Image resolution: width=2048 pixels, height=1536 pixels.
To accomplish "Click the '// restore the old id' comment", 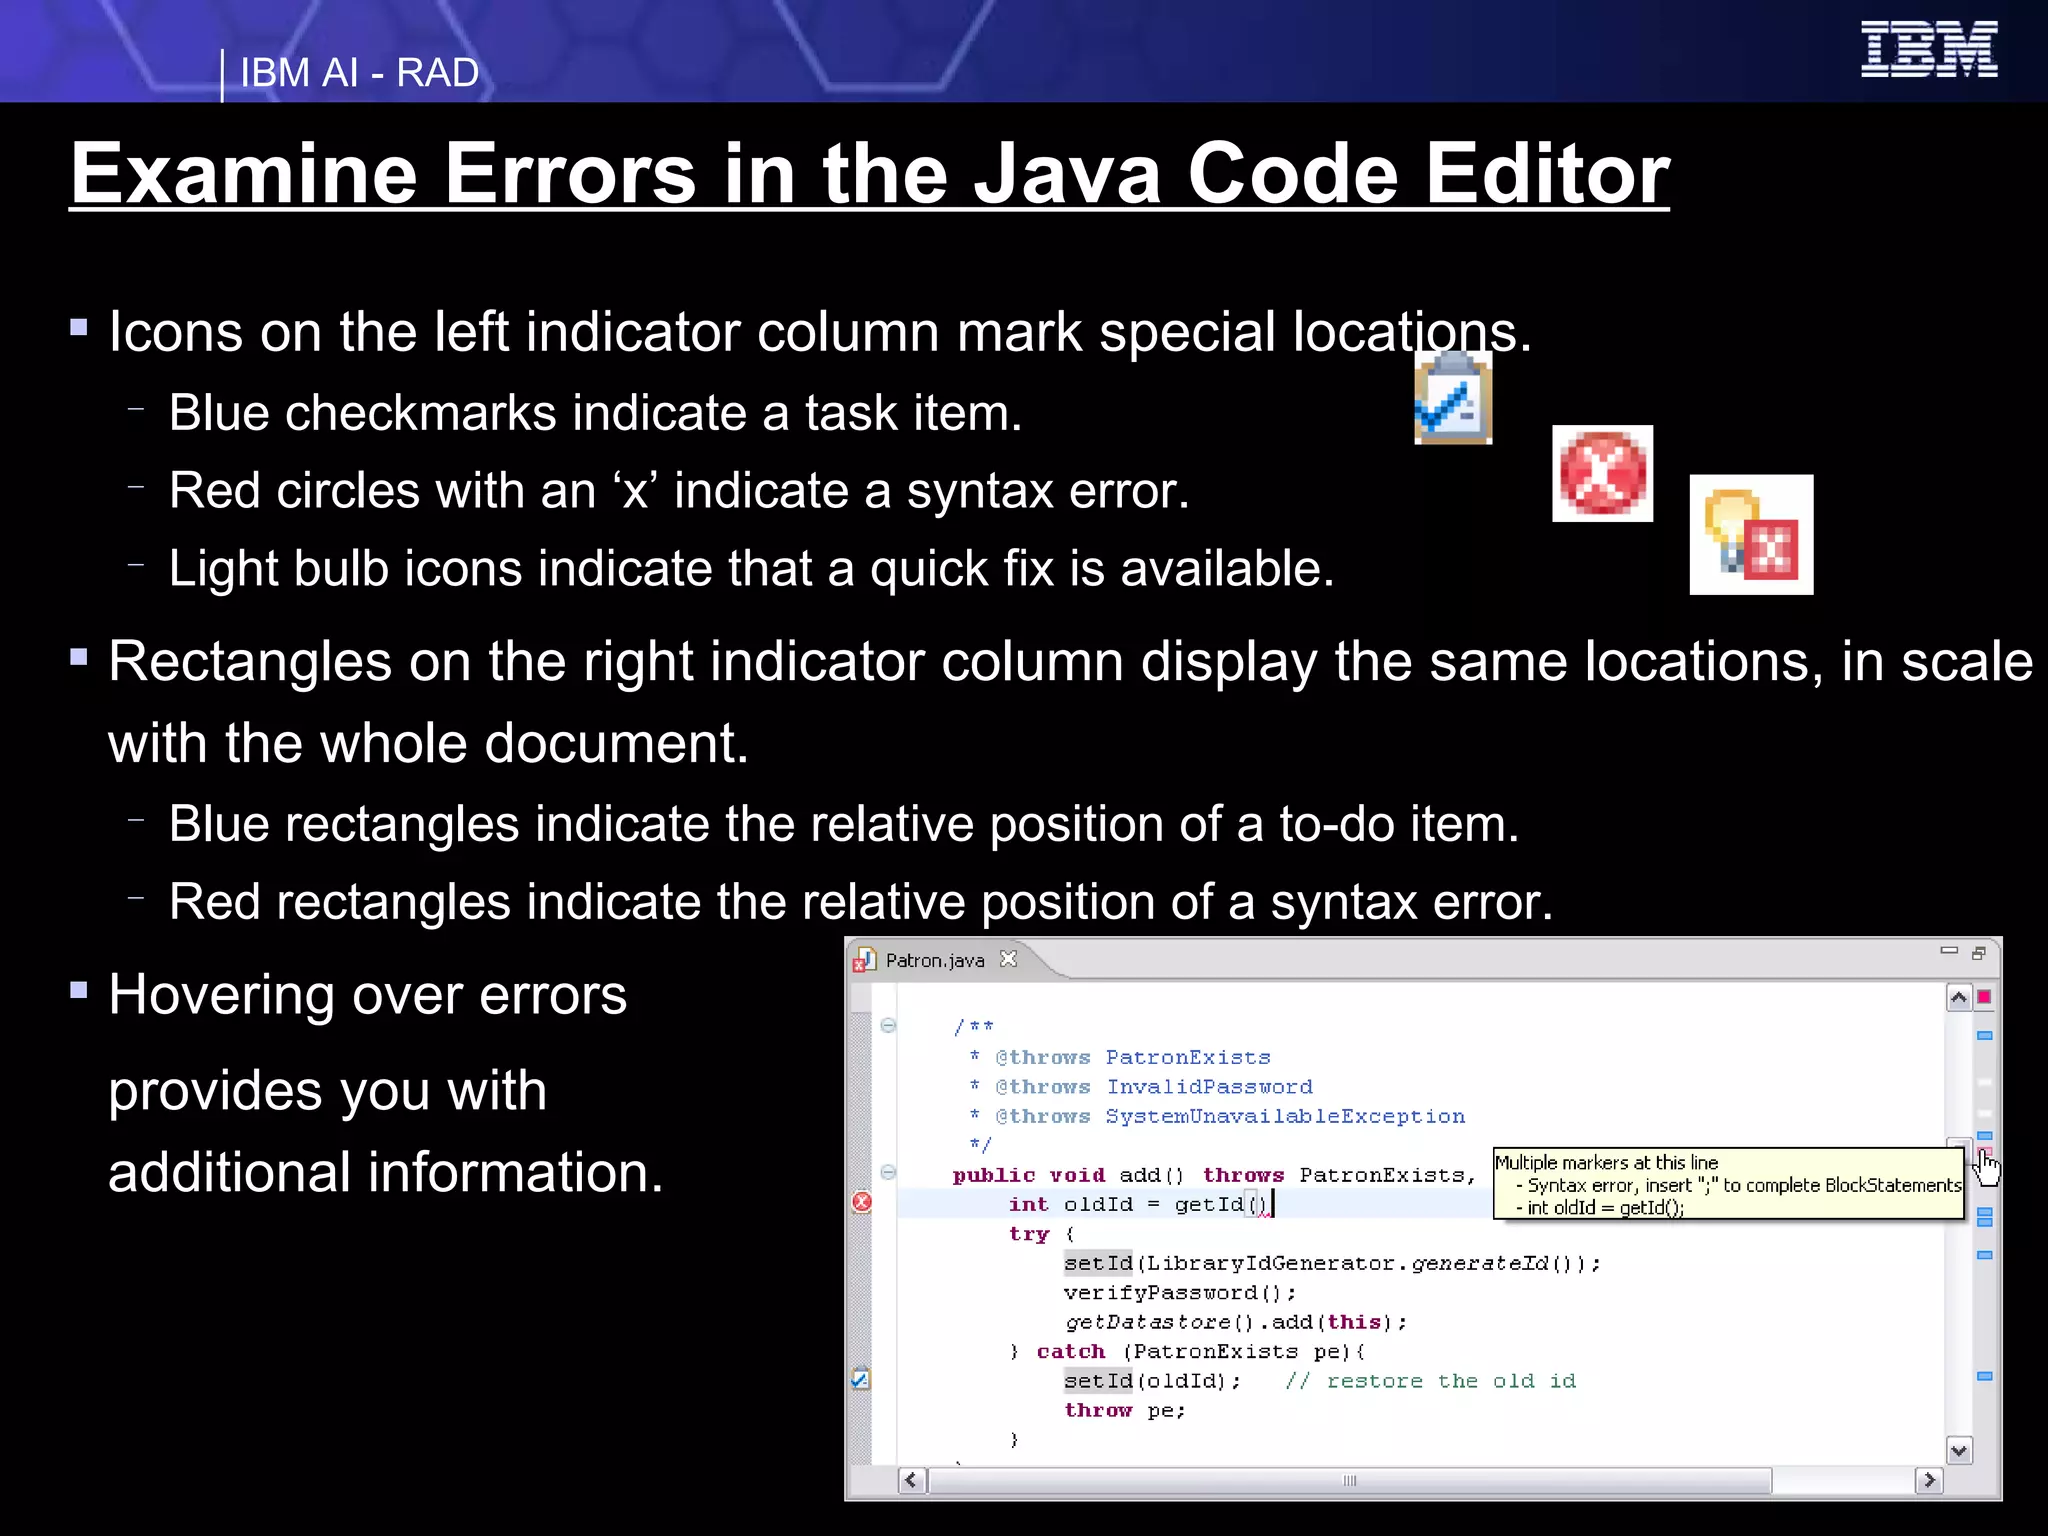I will pos(1431,1381).
